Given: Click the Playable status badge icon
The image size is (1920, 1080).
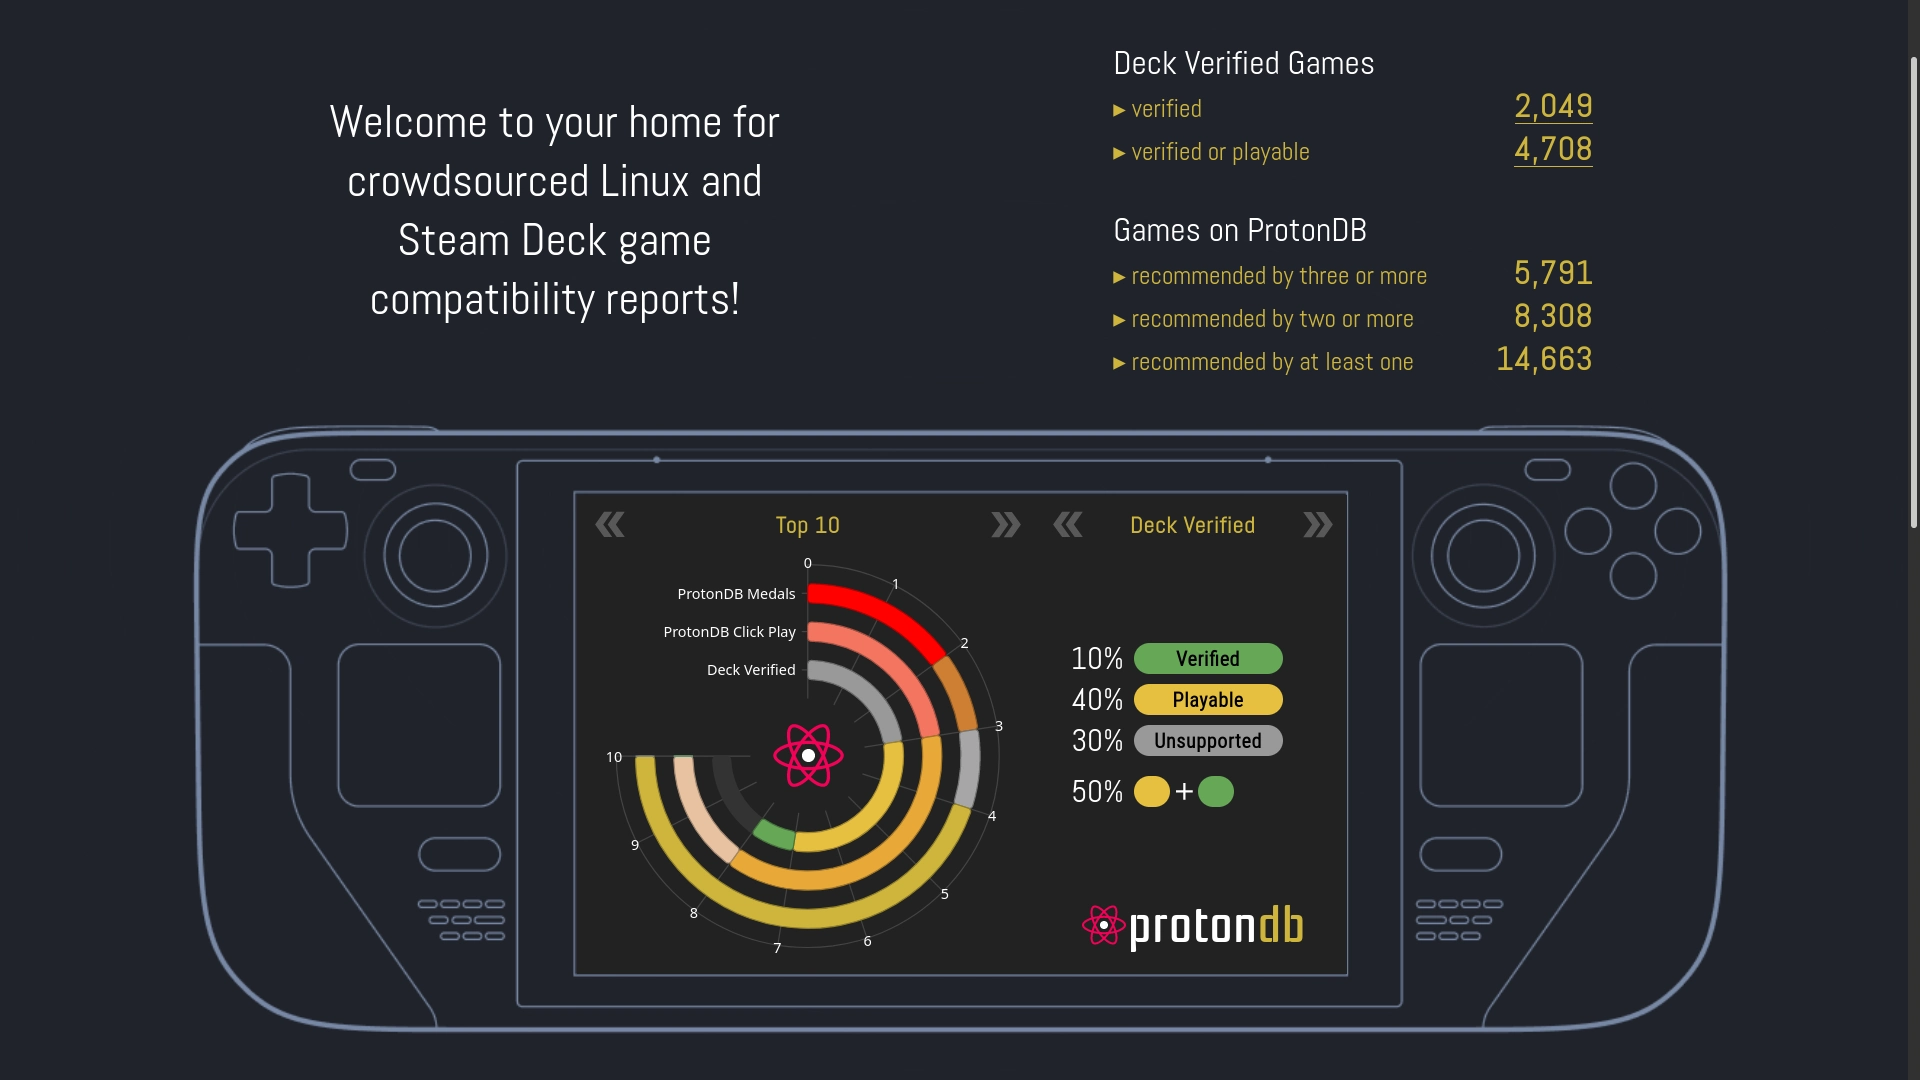Looking at the screenshot, I should pyautogui.click(x=1205, y=699).
